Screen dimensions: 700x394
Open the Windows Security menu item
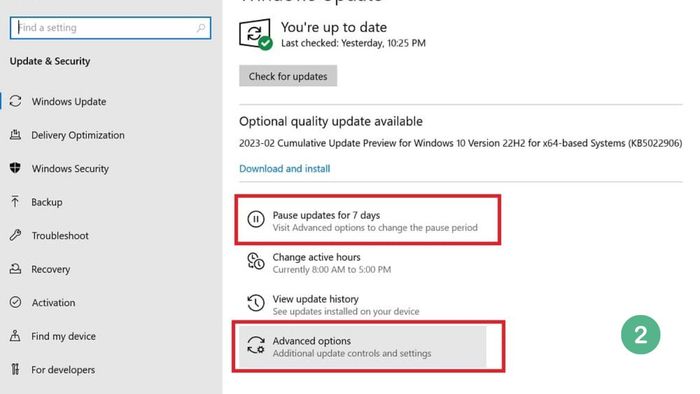[70, 169]
